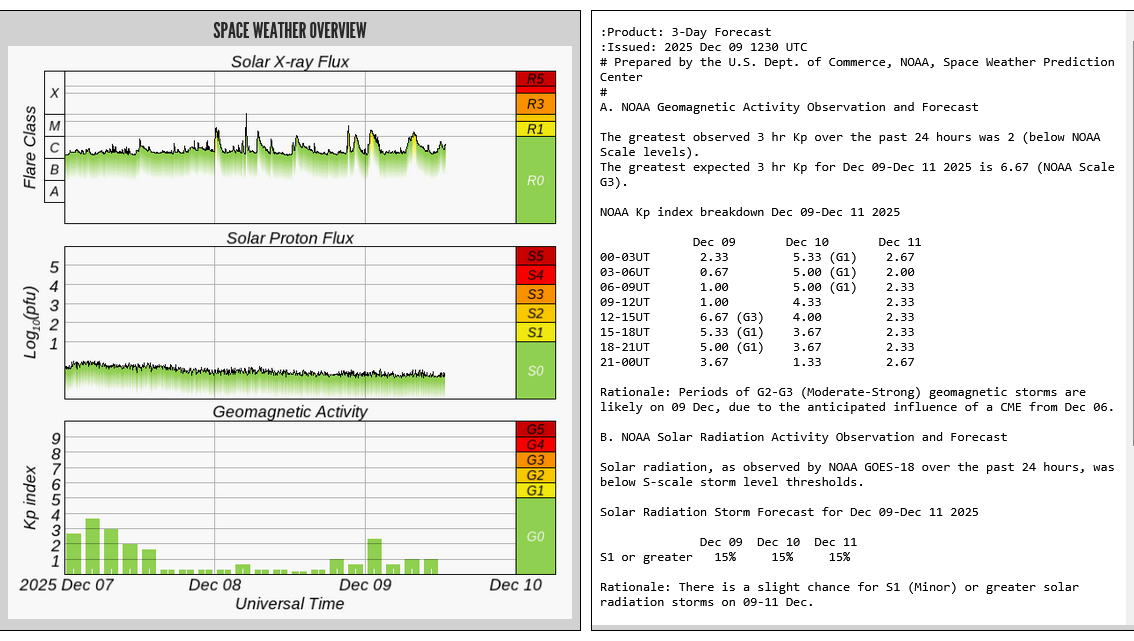Click the yellow S1 scale block
The height and width of the screenshot is (641, 1134).
click(x=535, y=332)
